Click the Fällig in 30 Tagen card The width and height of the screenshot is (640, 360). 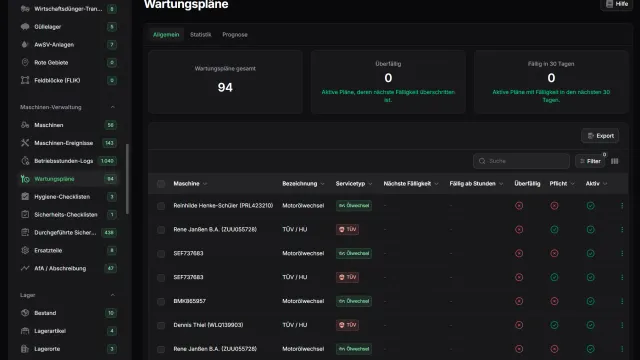point(551,82)
